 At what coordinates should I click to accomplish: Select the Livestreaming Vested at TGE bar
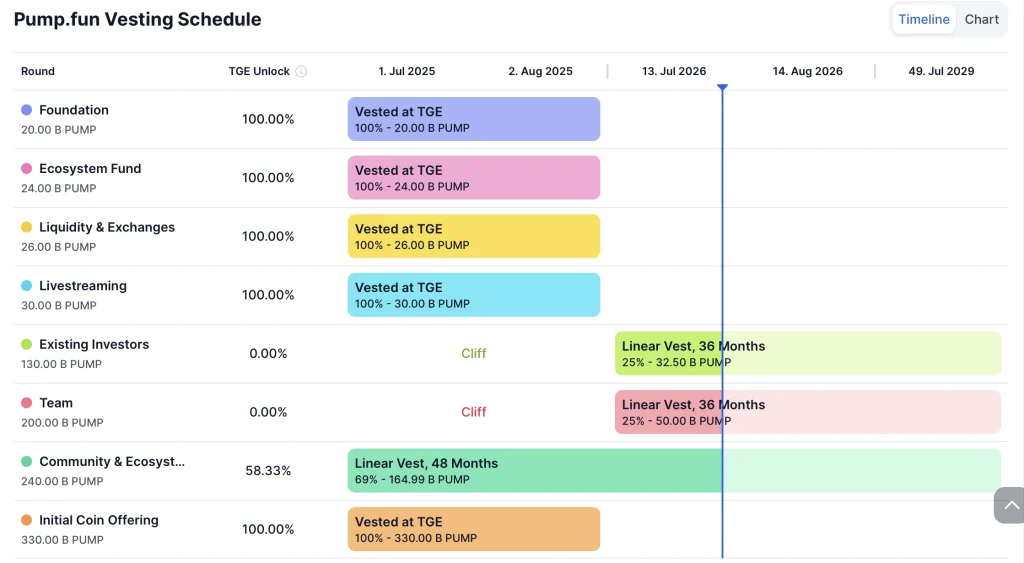click(473, 295)
